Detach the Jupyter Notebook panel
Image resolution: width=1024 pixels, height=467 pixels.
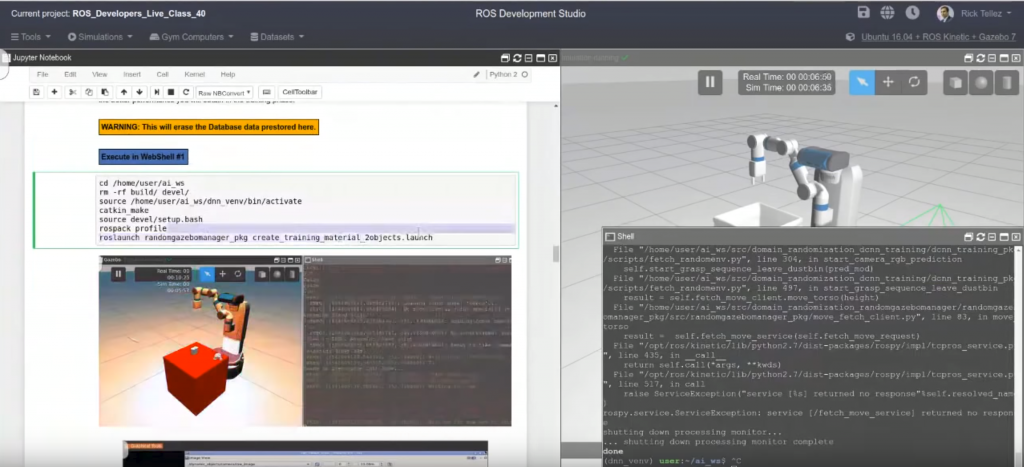[505, 58]
